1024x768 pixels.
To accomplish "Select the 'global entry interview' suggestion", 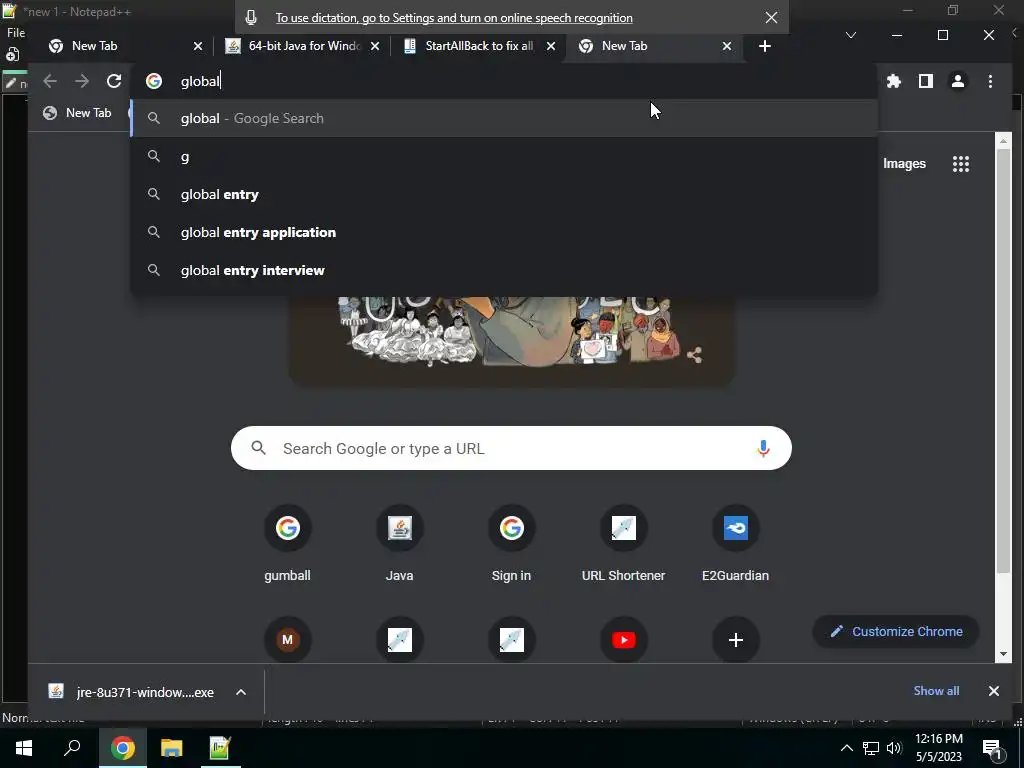I will [504, 270].
